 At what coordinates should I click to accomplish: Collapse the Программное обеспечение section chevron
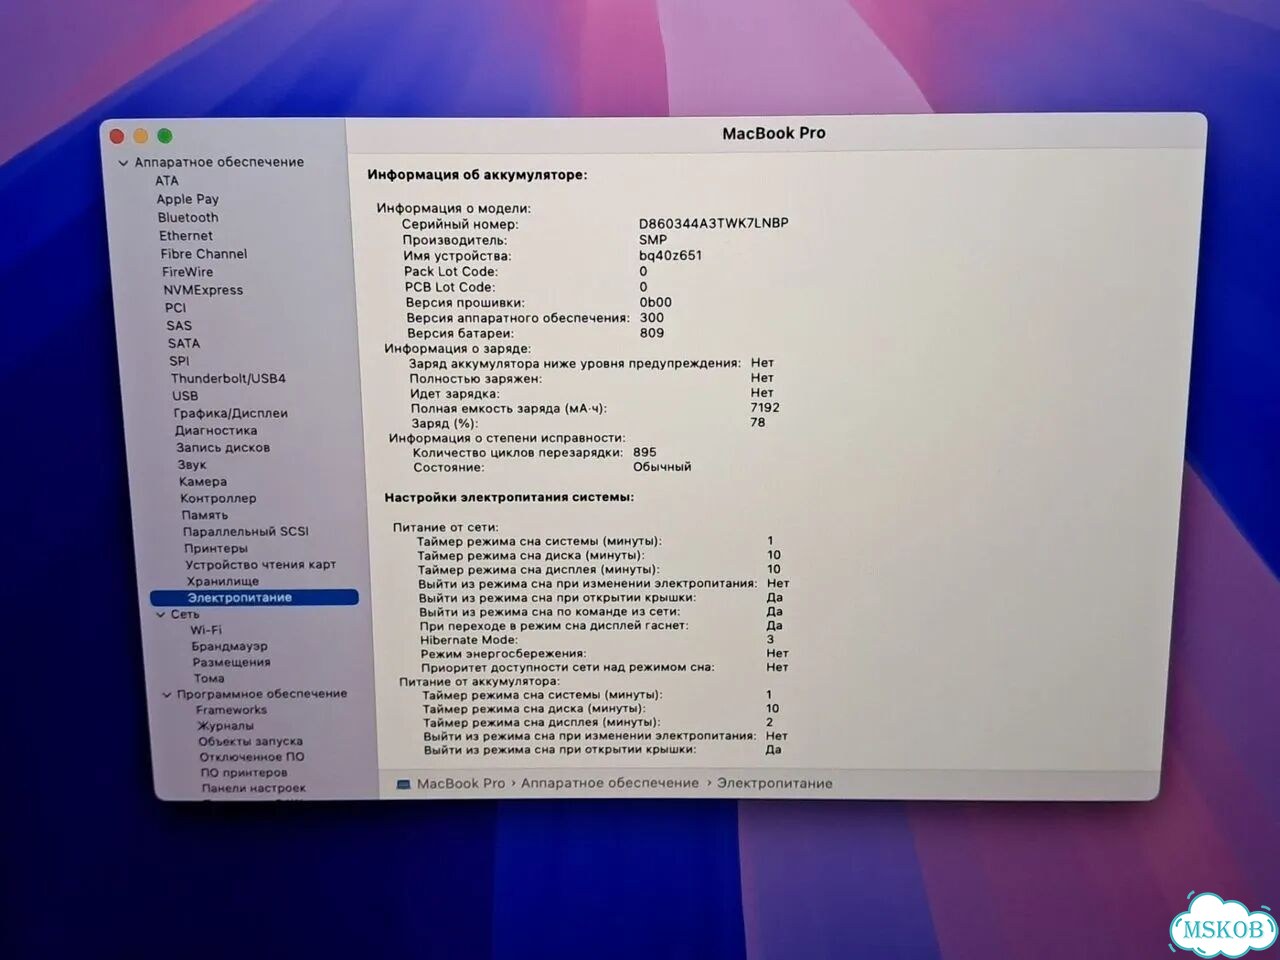[167, 694]
